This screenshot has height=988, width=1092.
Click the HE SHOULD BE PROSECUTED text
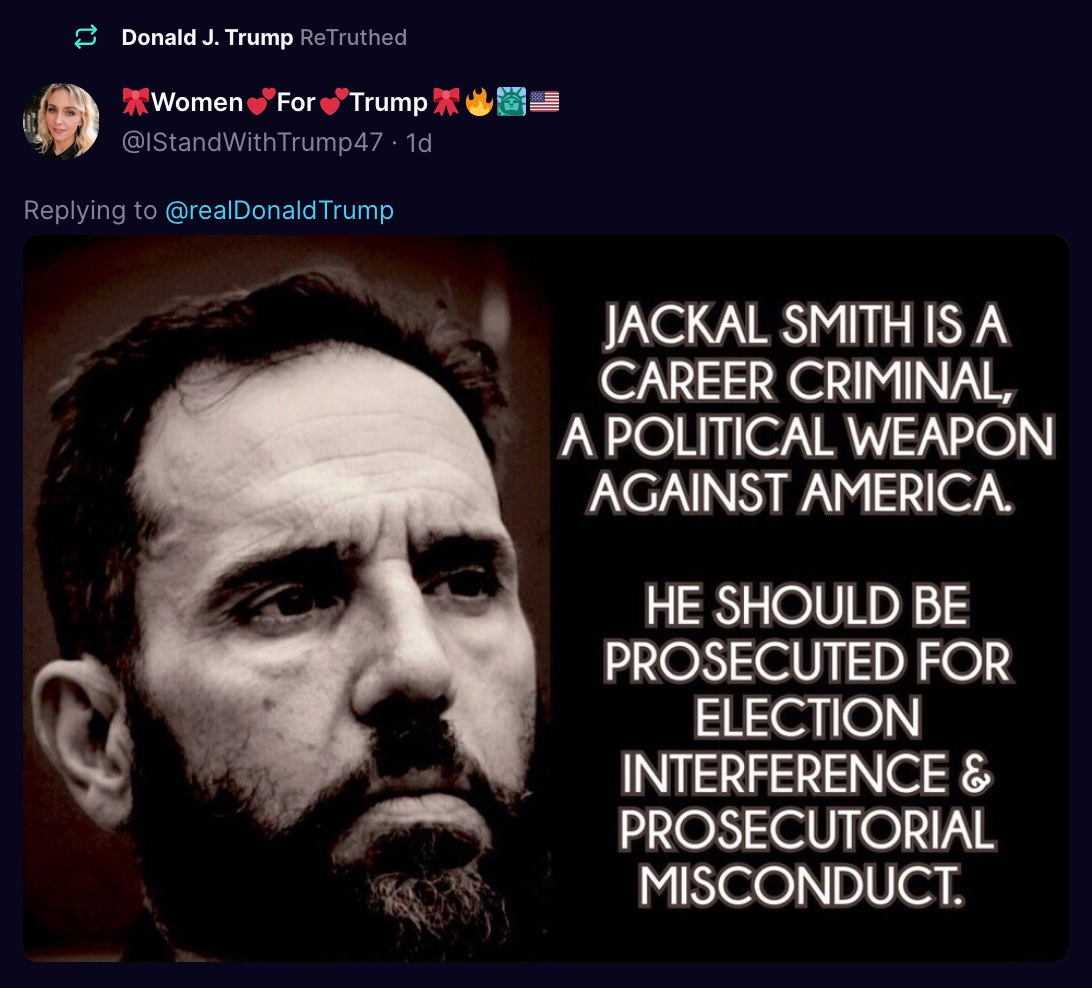pyautogui.click(x=806, y=745)
